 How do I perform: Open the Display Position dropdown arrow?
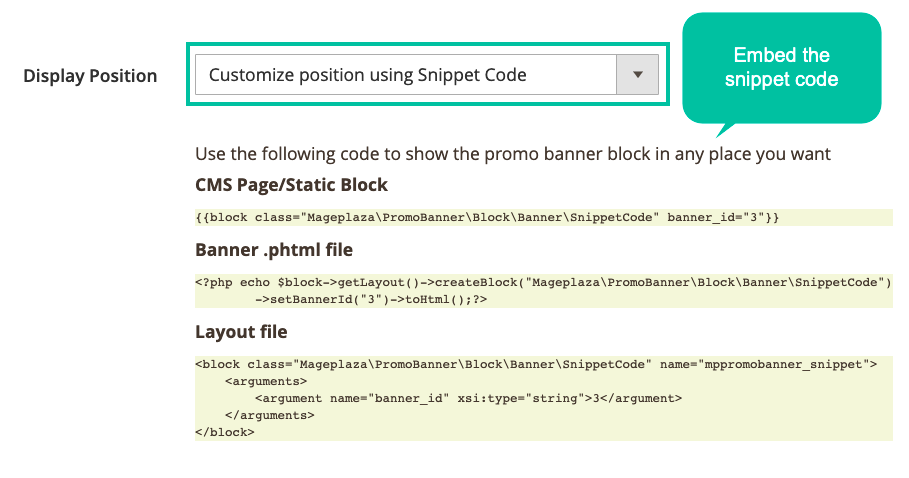pyautogui.click(x=637, y=75)
